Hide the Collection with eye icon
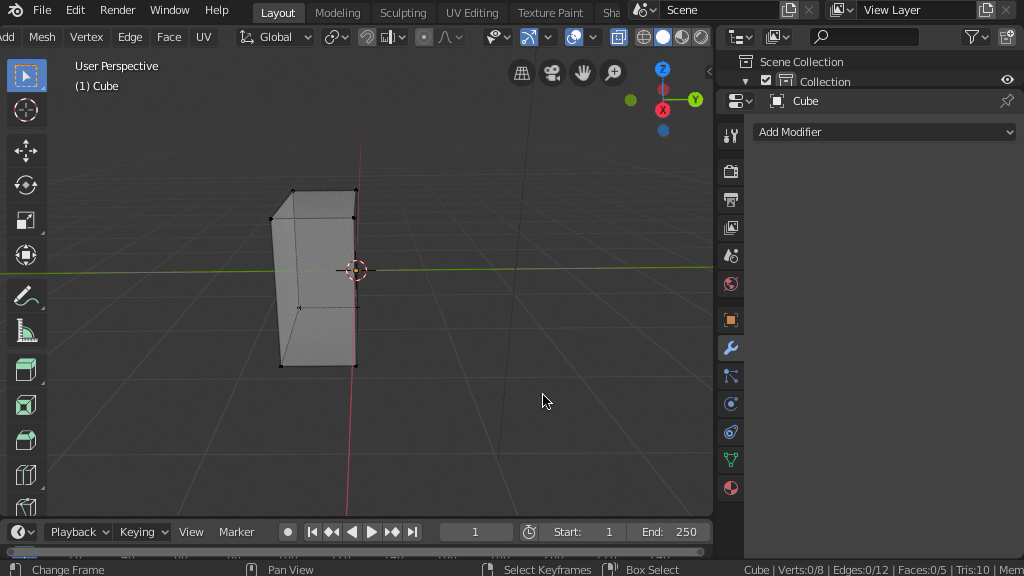The image size is (1024, 576). [1007, 81]
